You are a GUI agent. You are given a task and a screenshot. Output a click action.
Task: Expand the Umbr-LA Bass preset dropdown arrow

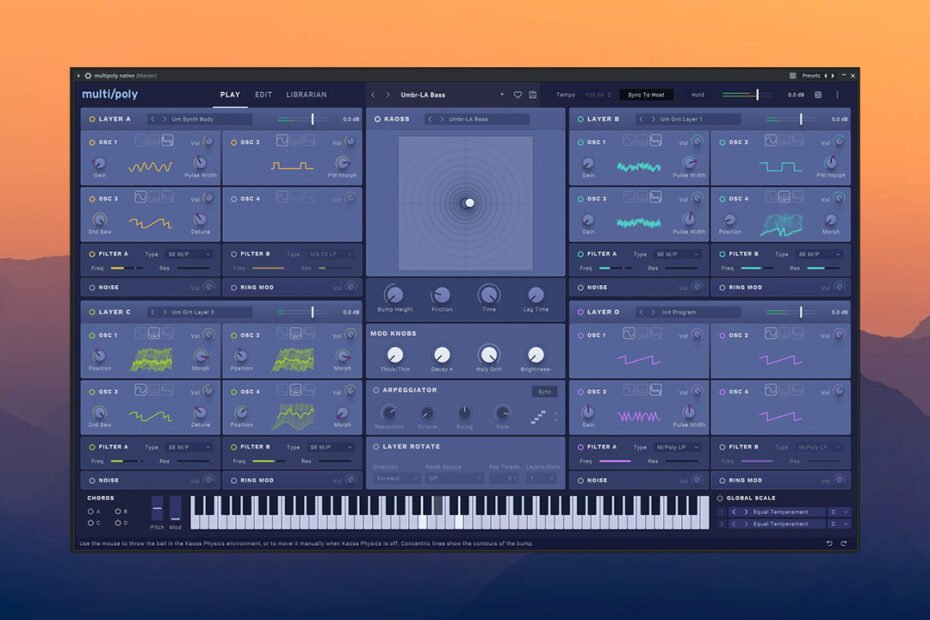coord(502,95)
